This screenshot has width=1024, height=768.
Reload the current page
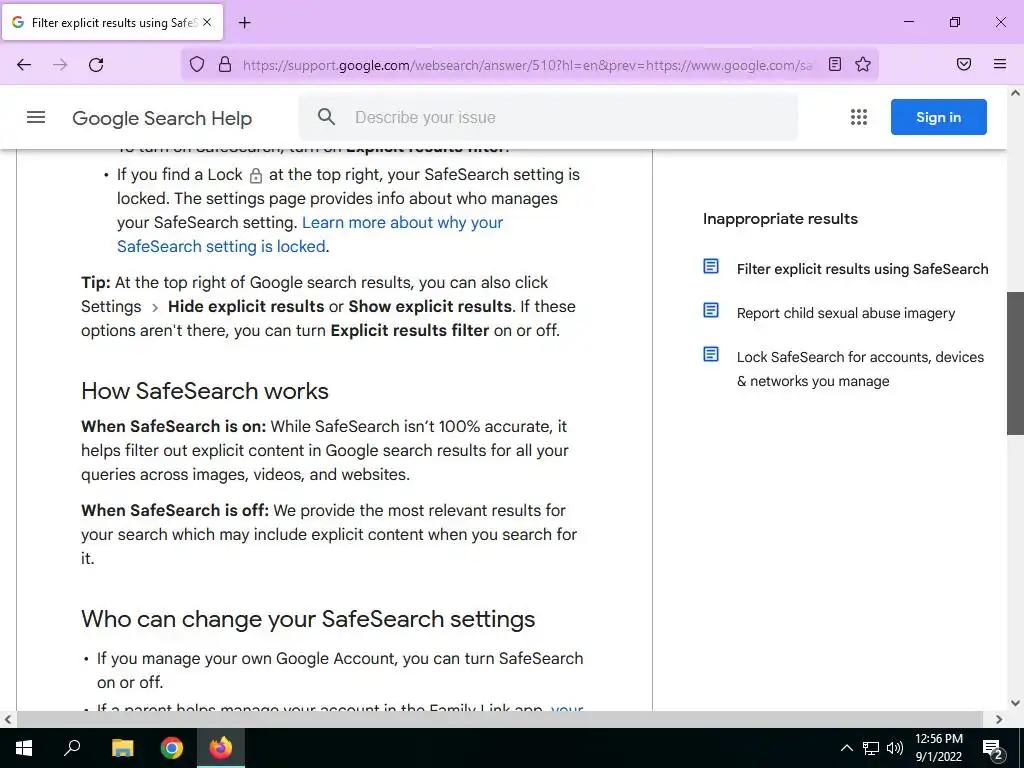pos(96,64)
